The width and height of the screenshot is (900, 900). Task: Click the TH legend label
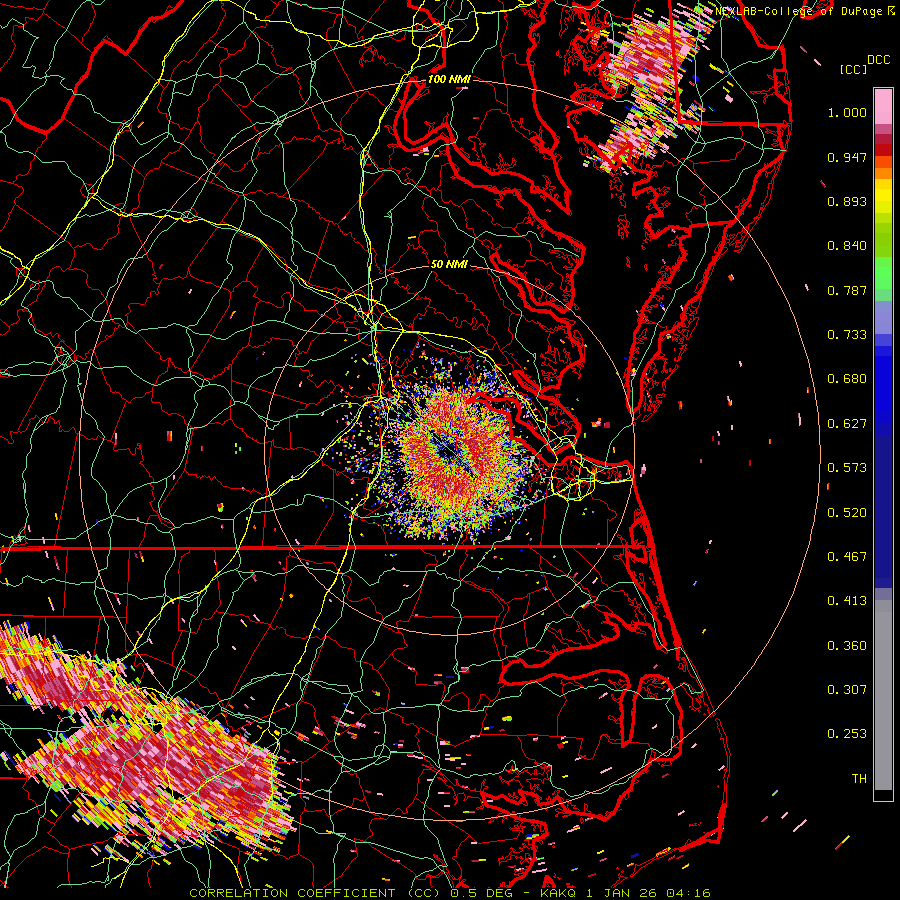(859, 779)
